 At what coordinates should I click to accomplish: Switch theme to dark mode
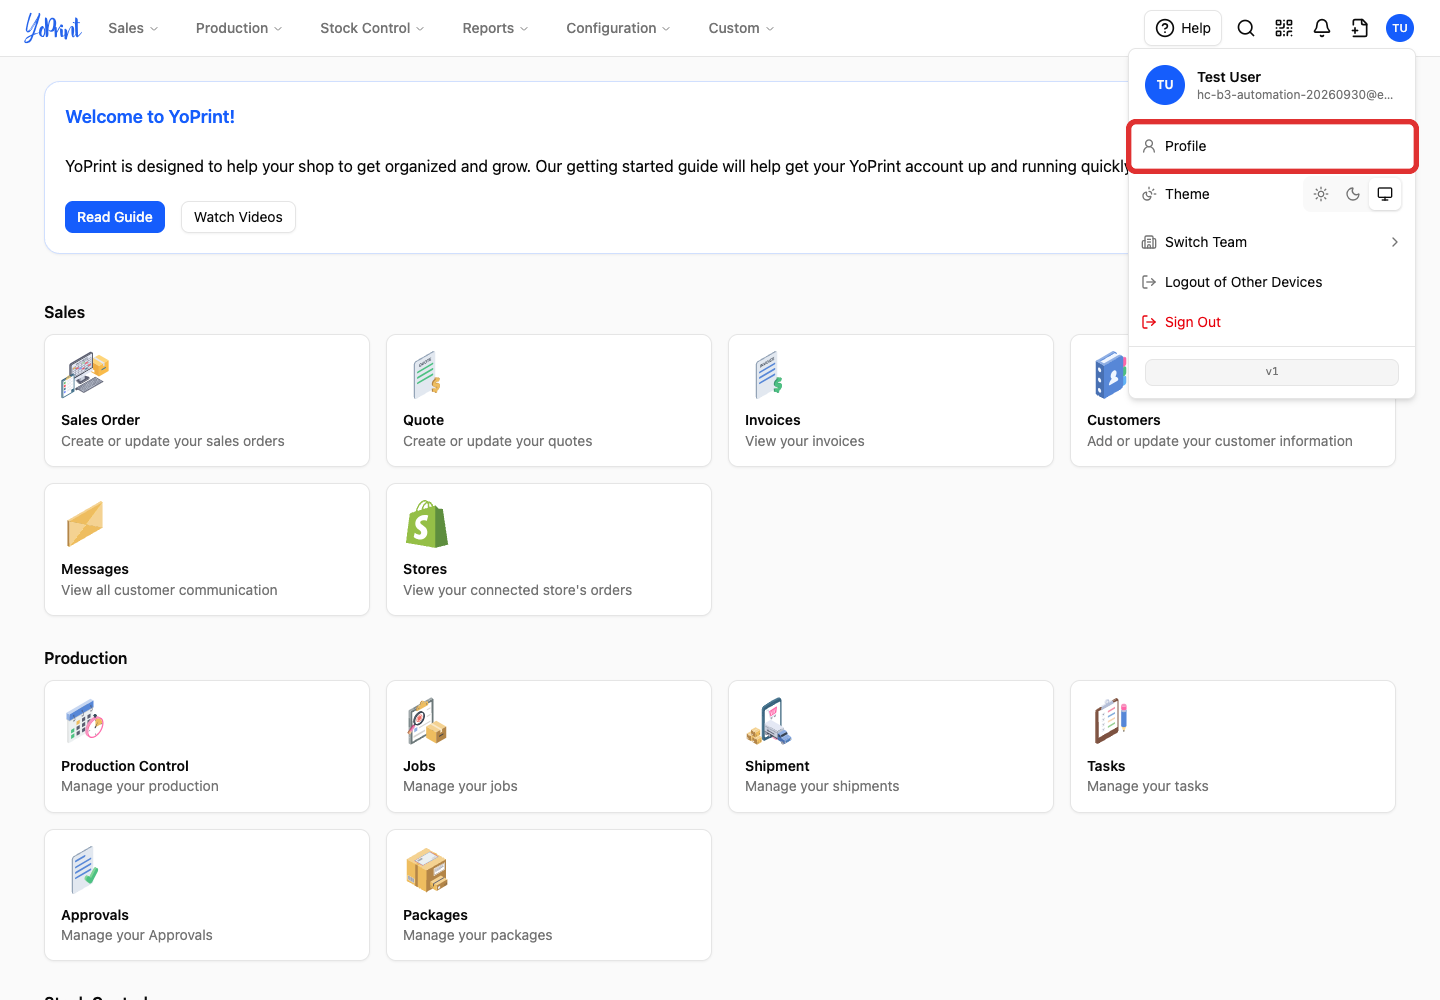click(x=1353, y=194)
